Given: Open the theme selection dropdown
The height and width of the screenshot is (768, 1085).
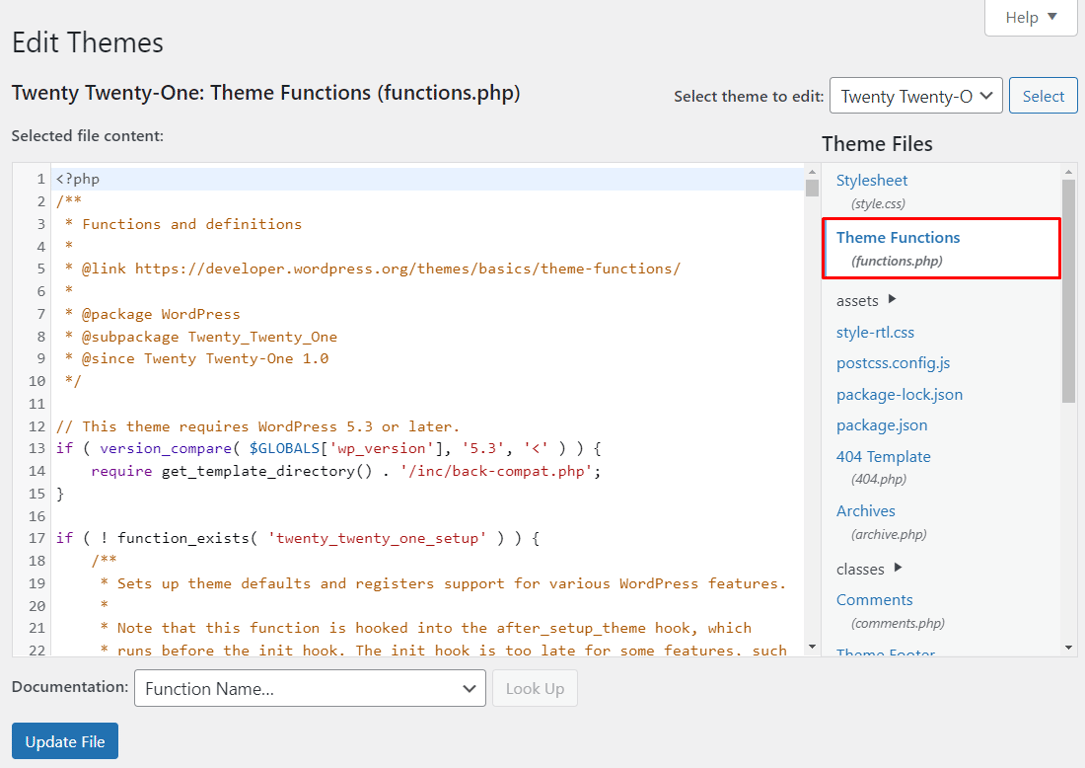Looking at the screenshot, I should 914,95.
